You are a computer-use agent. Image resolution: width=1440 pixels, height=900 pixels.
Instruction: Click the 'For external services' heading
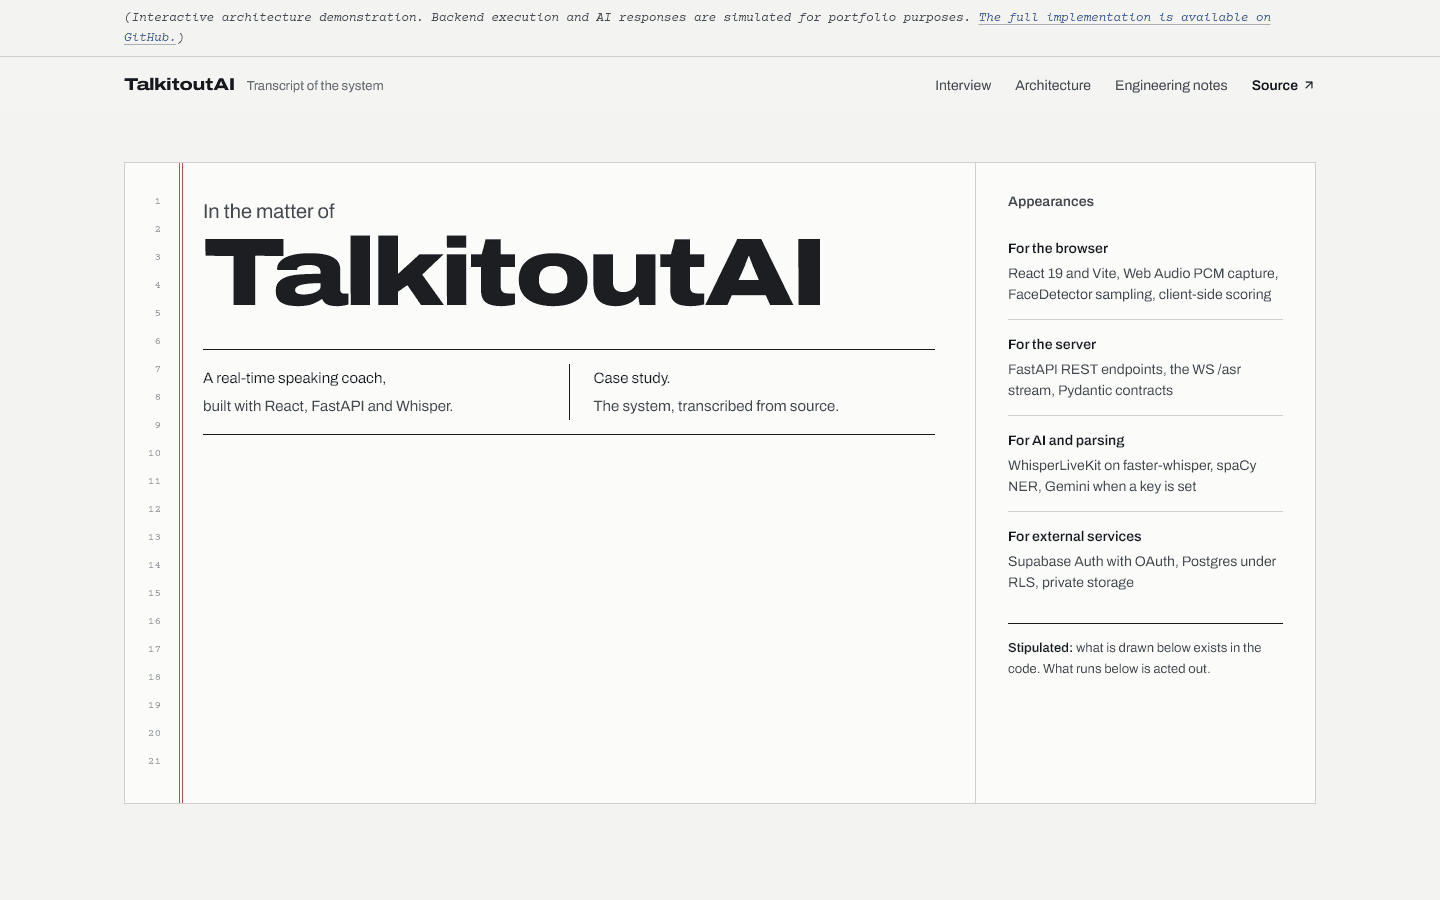(x=1074, y=536)
